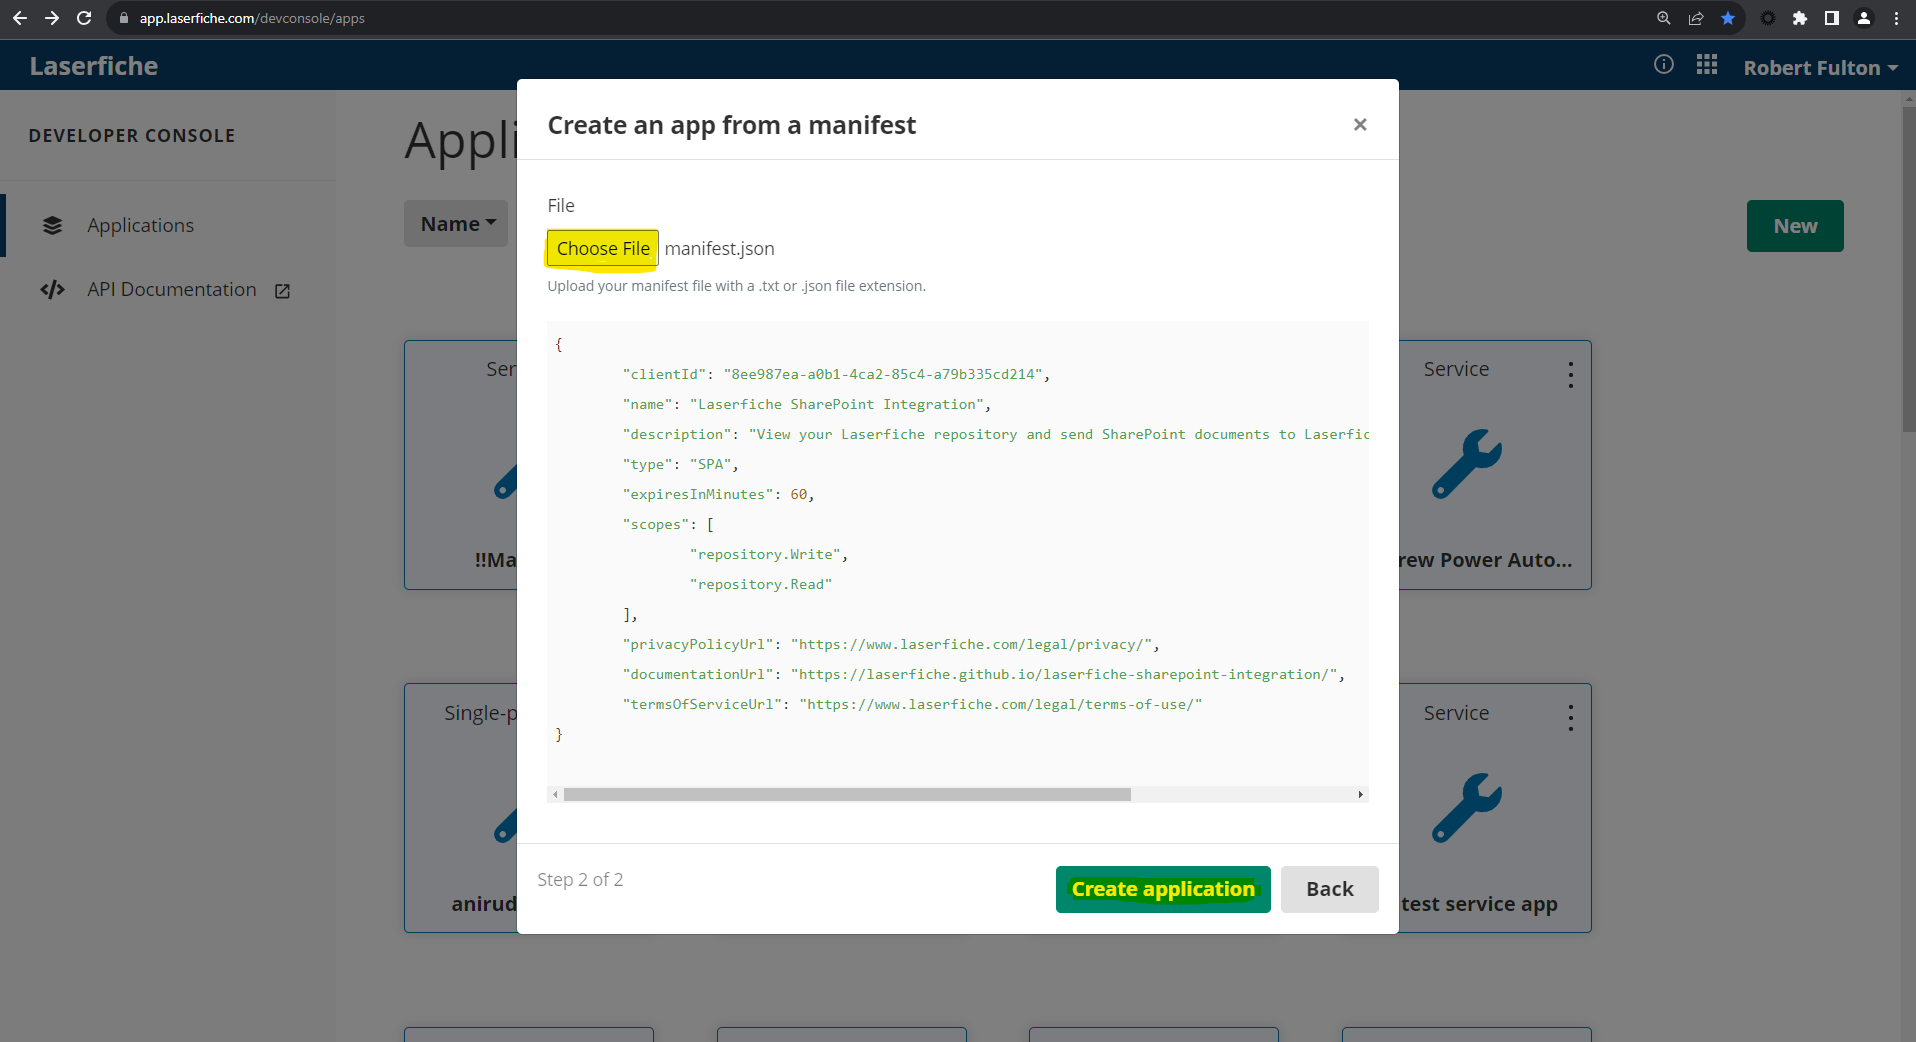Open the Laserfiche app launcher waffle icon
1916x1042 pixels.
click(x=1708, y=64)
